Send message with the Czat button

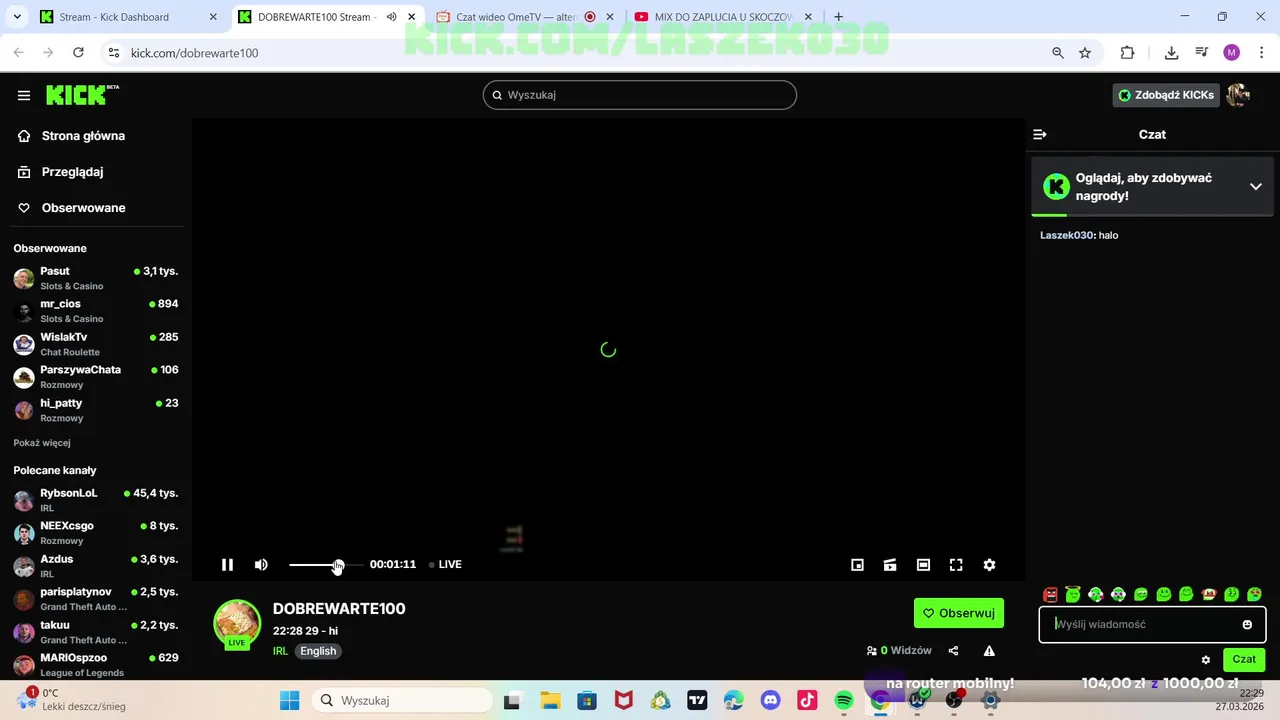(x=1244, y=660)
